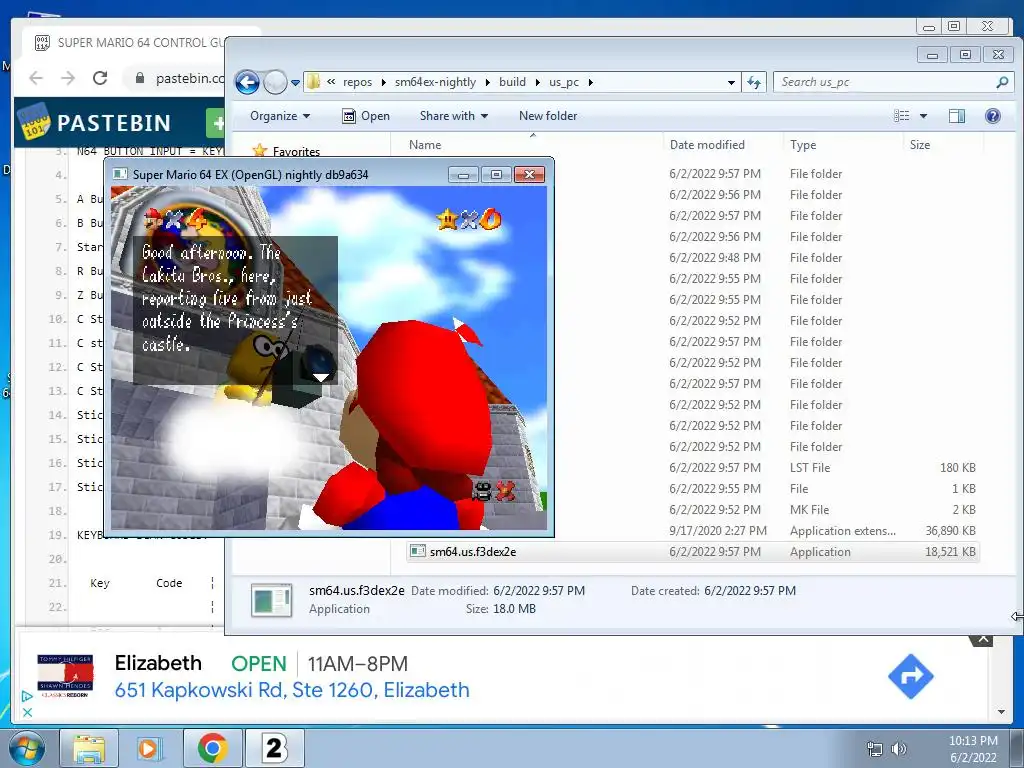The height and width of the screenshot is (768, 1024).
Task: Open Chrome from taskbar
Action: [x=212, y=748]
